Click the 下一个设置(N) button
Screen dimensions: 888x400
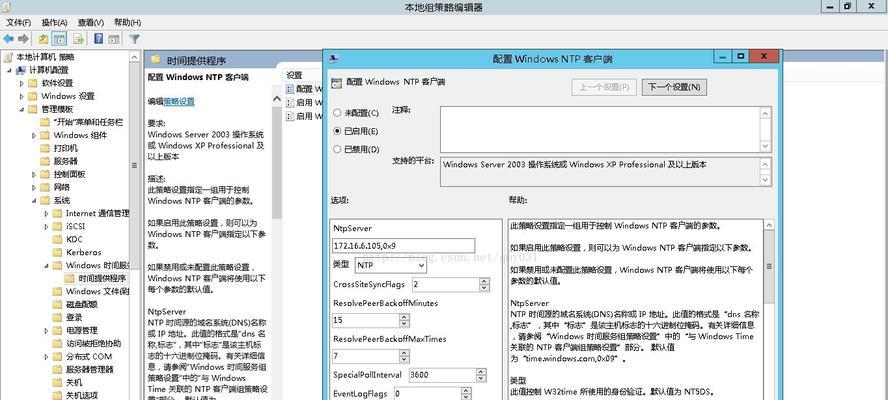pyautogui.click(x=674, y=87)
